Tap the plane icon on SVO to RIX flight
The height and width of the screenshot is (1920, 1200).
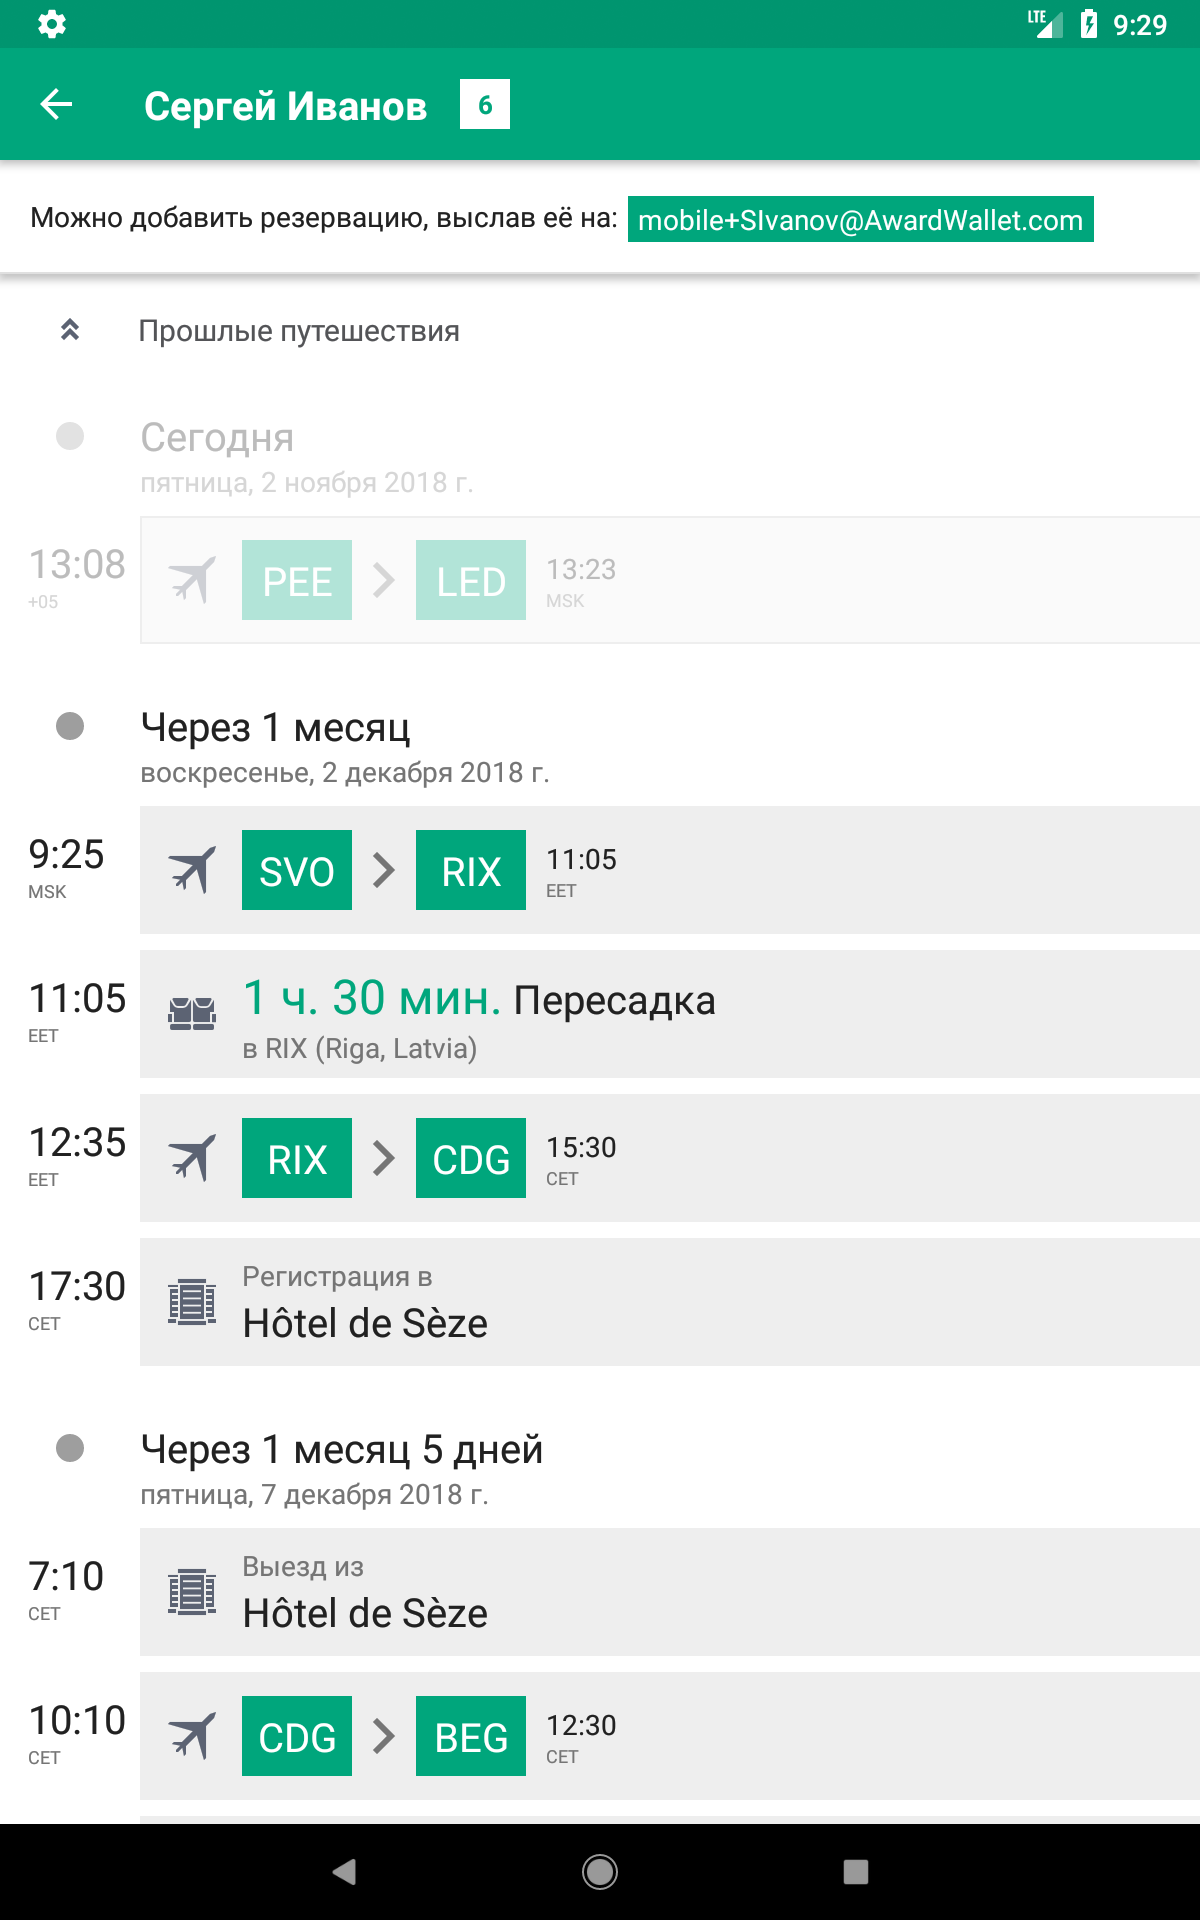point(192,870)
